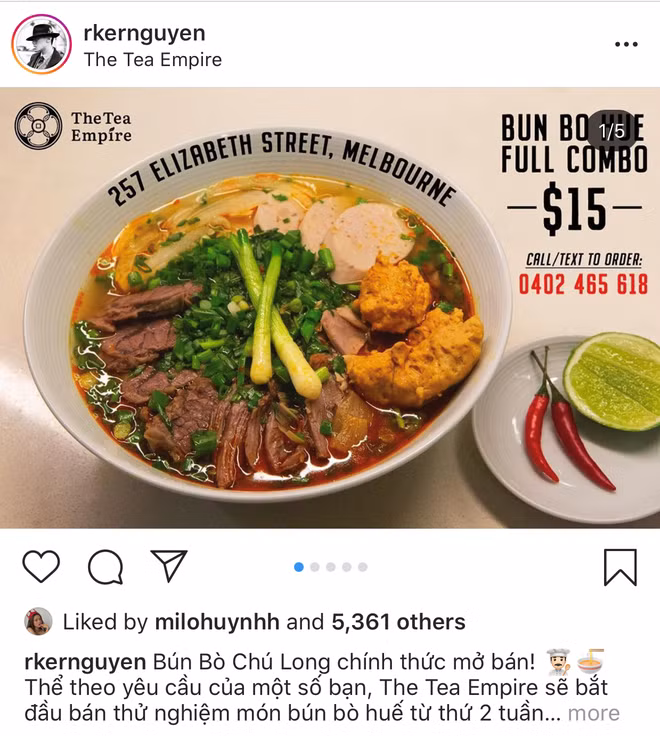Open rkernguyen username in the caption
The height and width of the screenshot is (736, 660).
point(85,662)
